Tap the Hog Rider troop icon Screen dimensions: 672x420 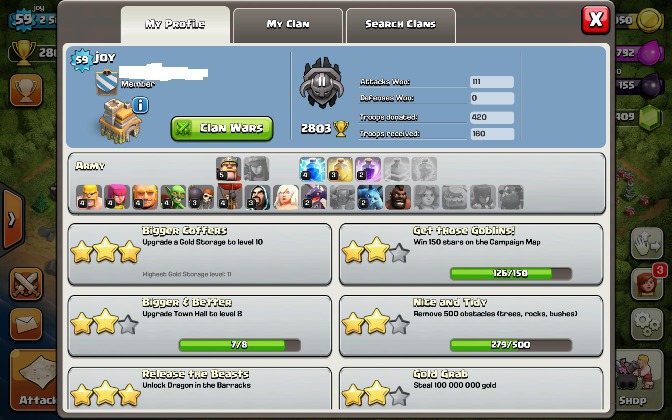tap(398, 197)
